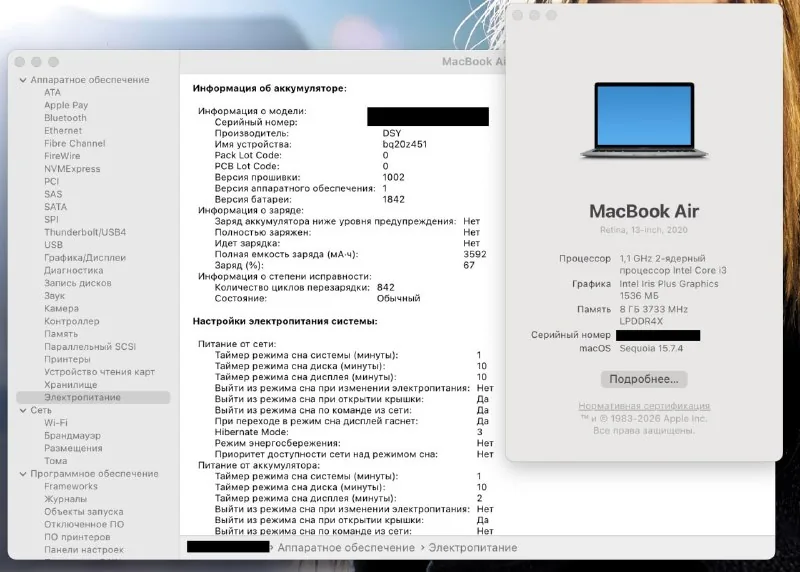This screenshot has height=572, width=800.
Task: Select Ethernet in the sidebar
Action: point(63,131)
